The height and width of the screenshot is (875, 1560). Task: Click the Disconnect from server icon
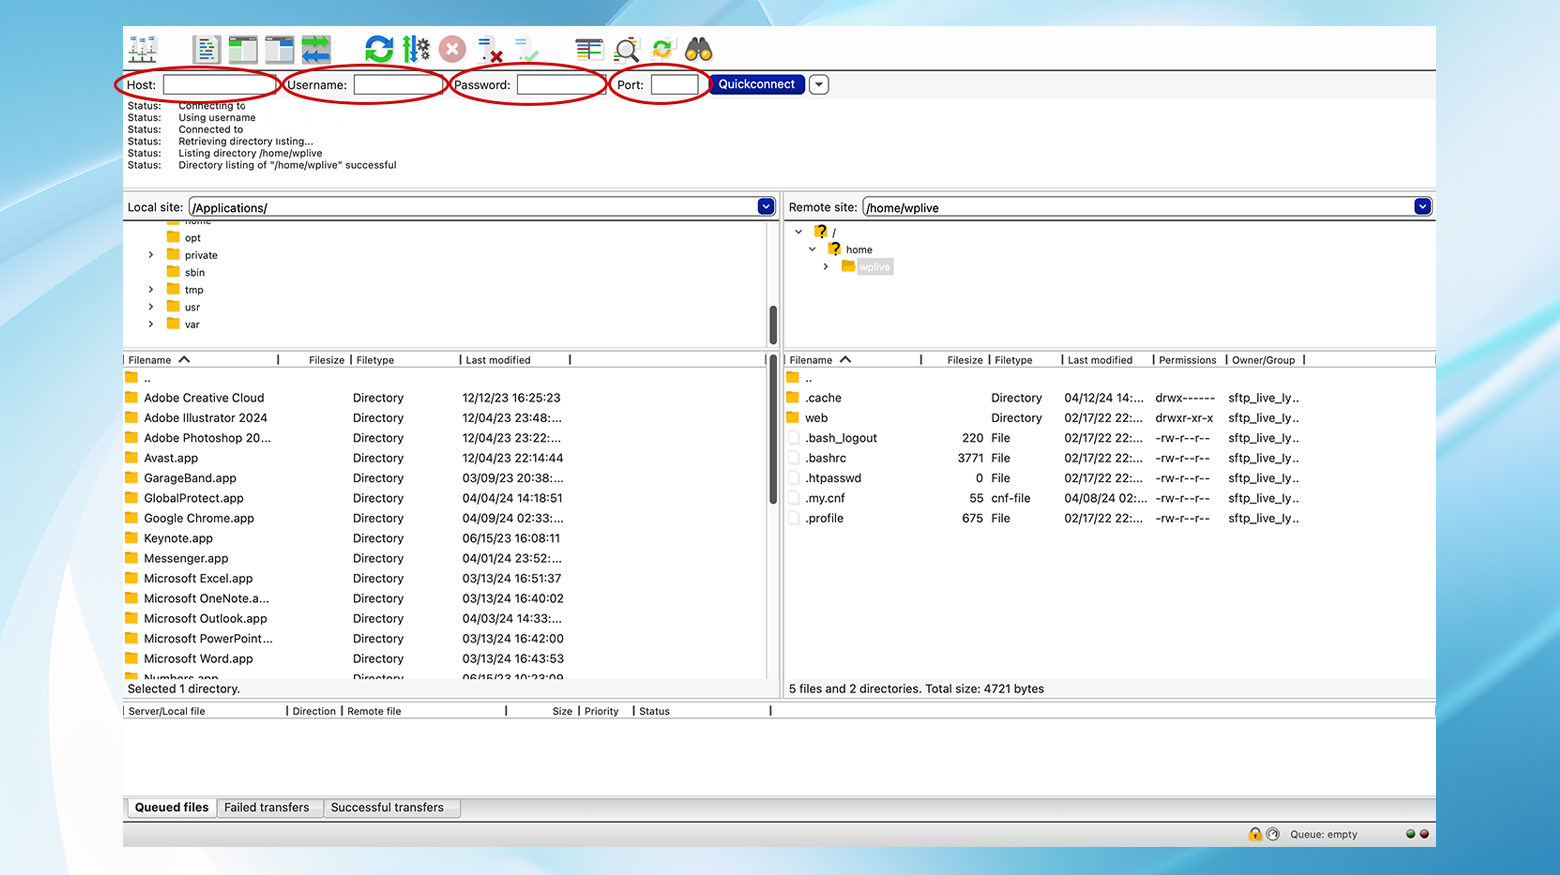(x=490, y=49)
